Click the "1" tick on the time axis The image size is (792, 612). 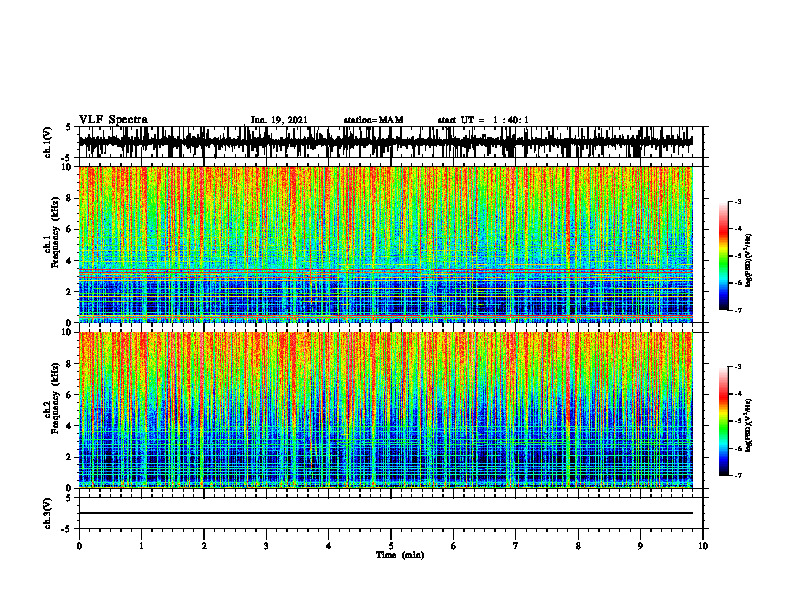(x=141, y=546)
